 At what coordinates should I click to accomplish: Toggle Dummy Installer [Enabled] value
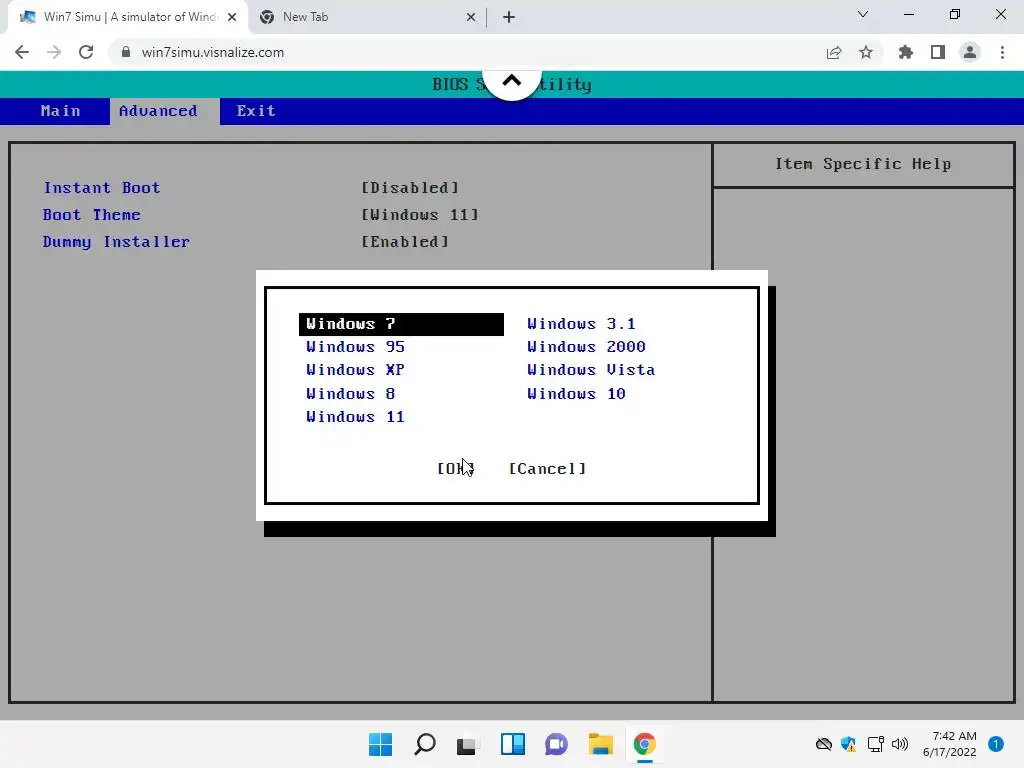coord(405,242)
